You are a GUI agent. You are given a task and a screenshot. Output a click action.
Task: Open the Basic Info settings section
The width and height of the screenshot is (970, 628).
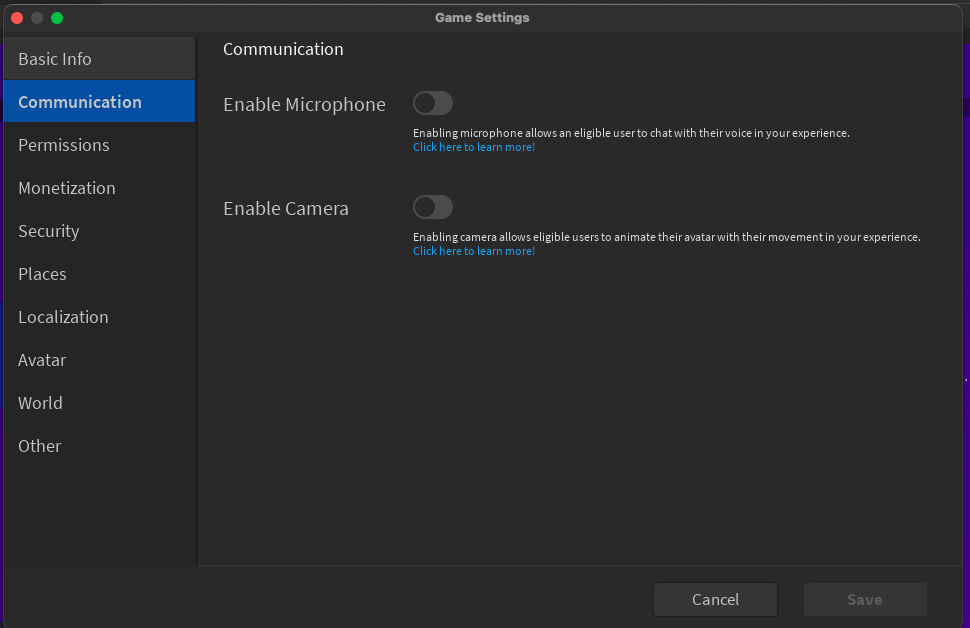tap(55, 58)
